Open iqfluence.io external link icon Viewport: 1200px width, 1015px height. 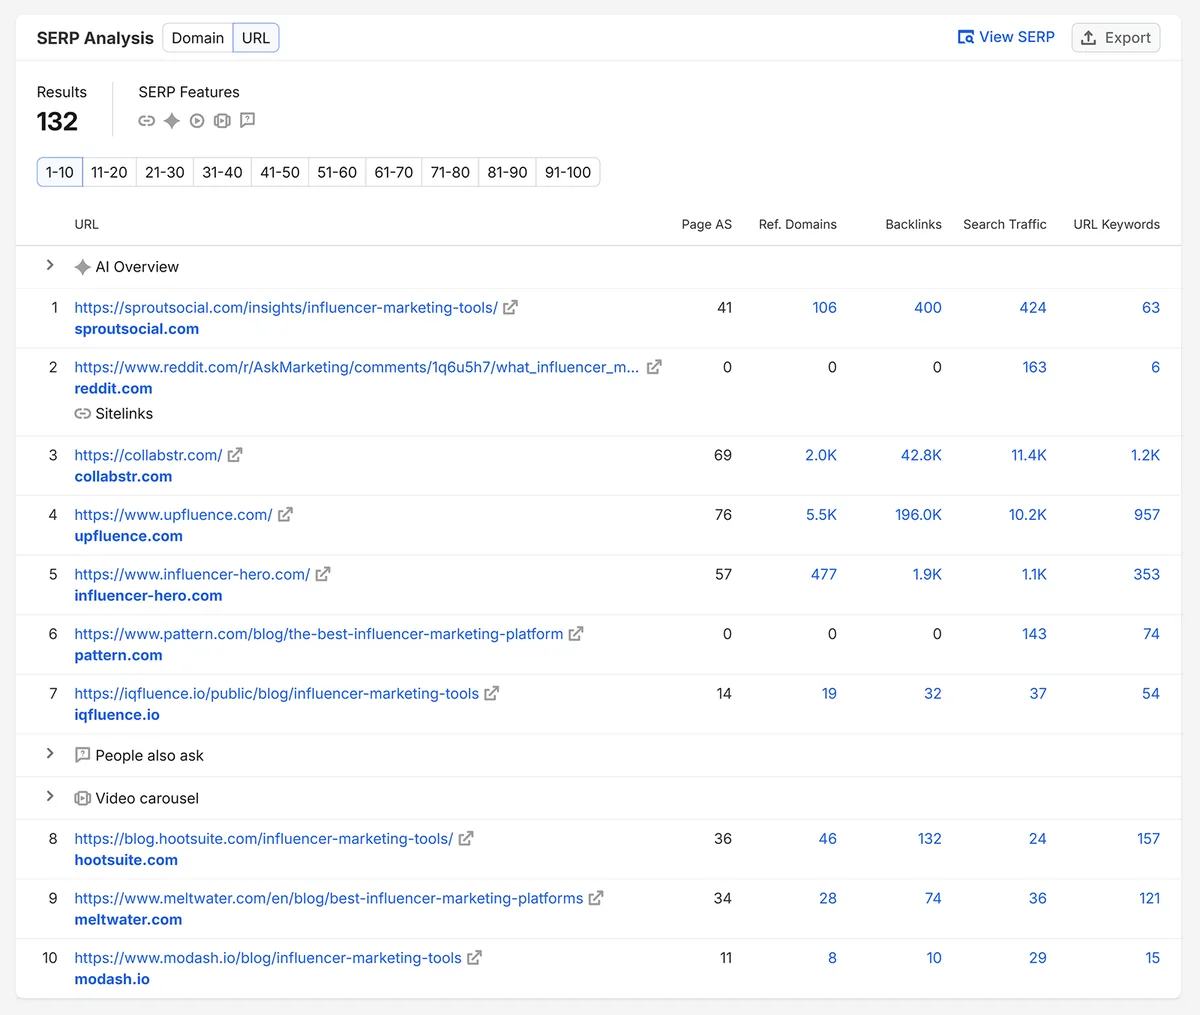[491, 693]
